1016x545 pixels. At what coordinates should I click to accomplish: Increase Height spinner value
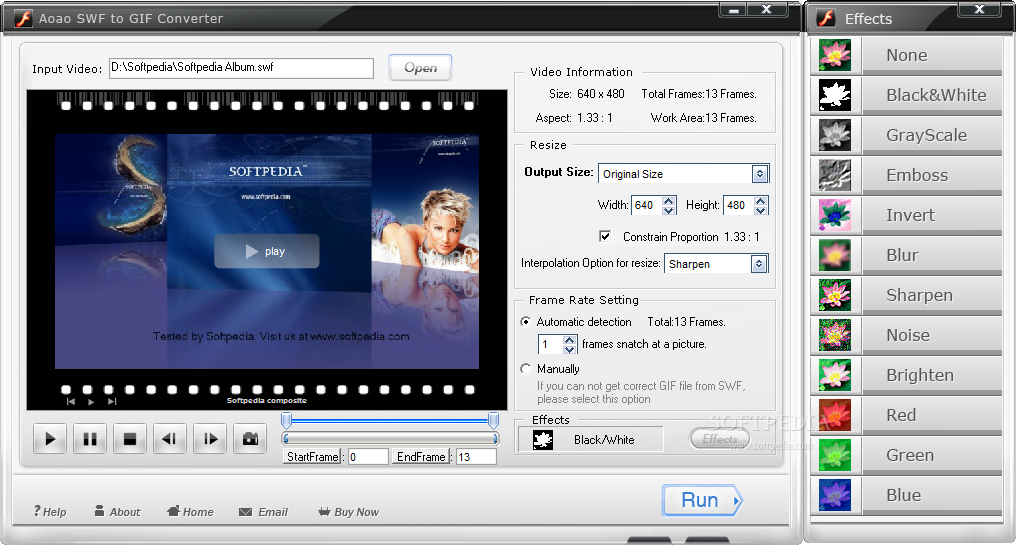[761, 200]
